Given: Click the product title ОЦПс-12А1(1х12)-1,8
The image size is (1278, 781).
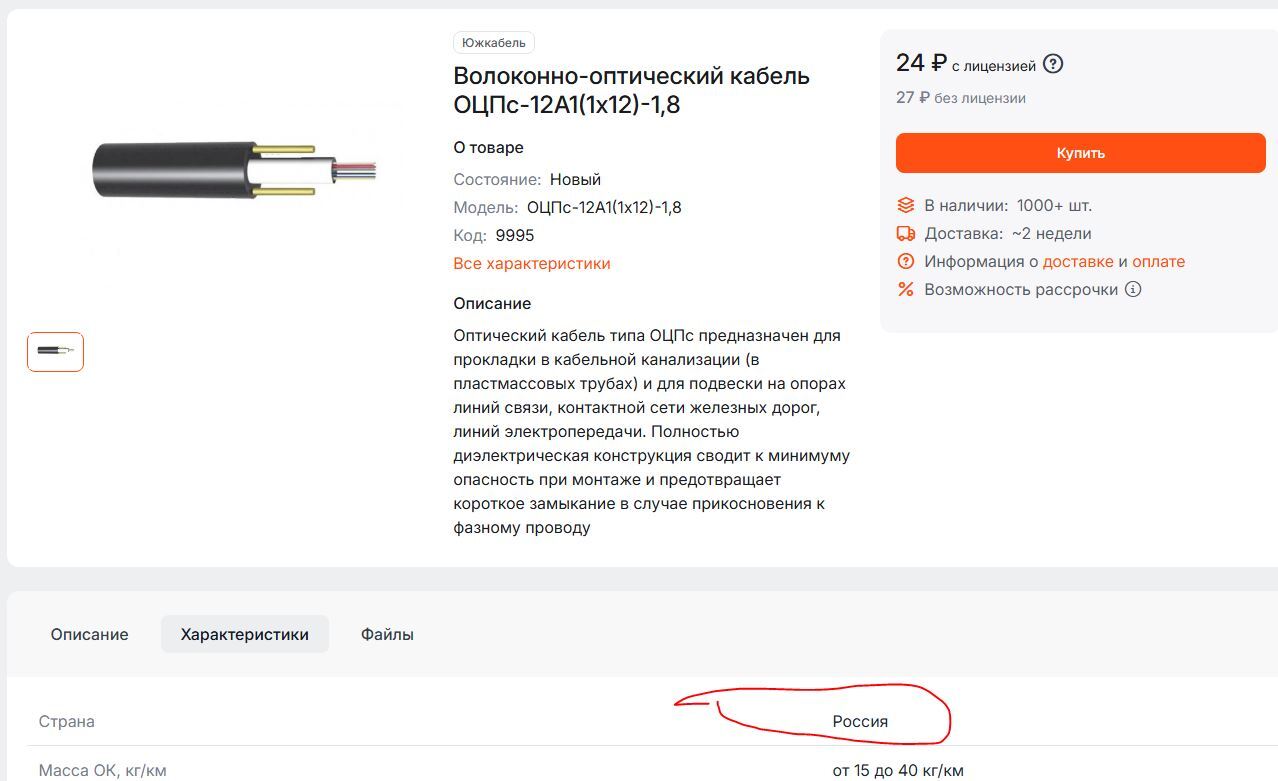Looking at the screenshot, I should click(x=632, y=90).
